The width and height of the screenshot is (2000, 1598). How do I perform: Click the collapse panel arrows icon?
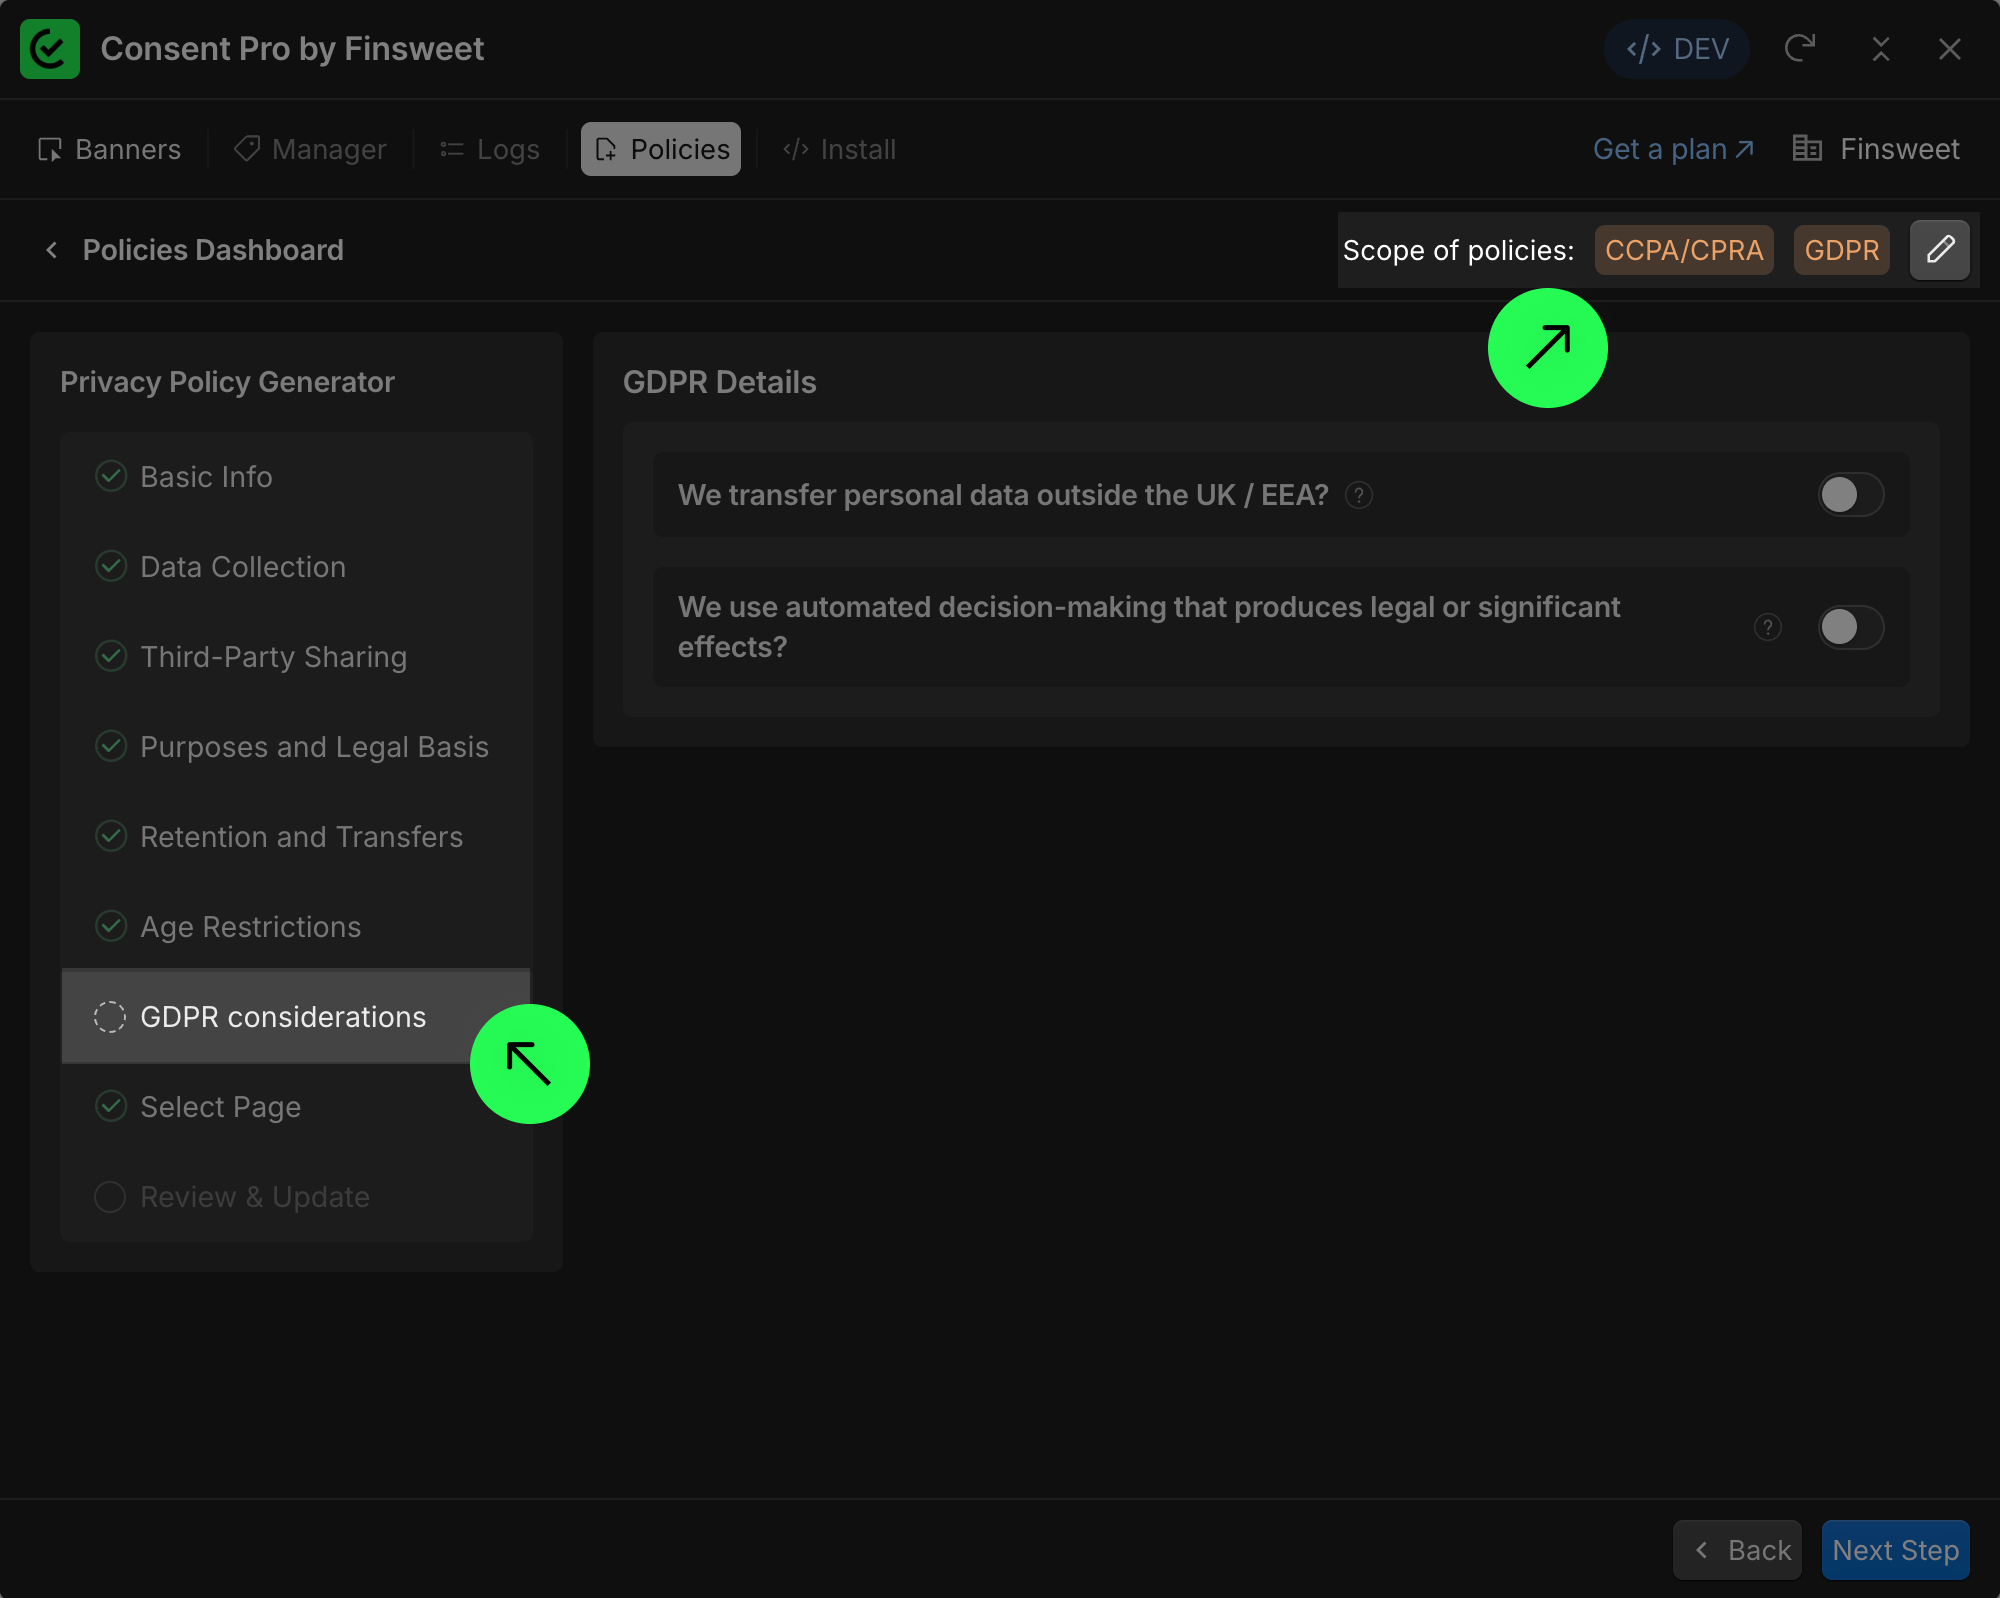(1881, 49)
